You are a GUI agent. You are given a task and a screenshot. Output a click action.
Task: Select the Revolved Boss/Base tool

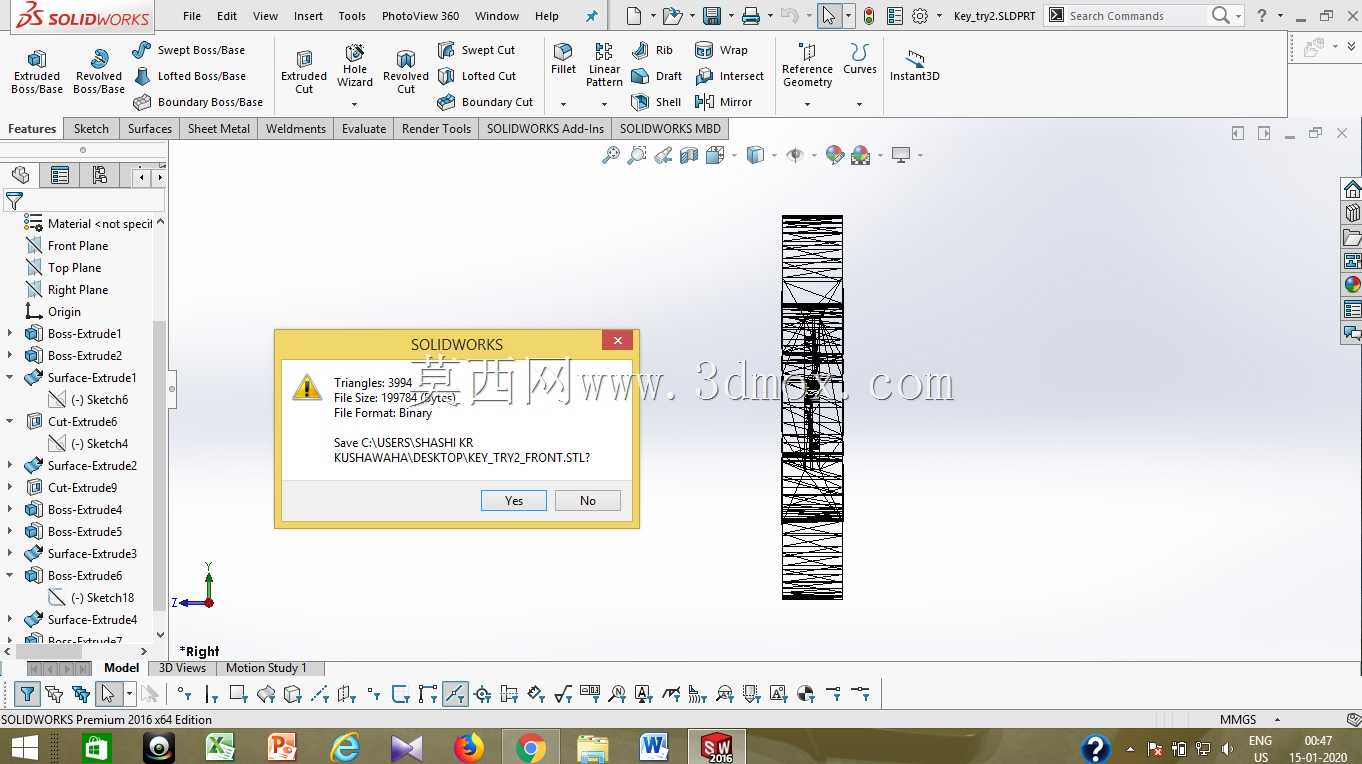pyautogui.click(x=99, y=71)
